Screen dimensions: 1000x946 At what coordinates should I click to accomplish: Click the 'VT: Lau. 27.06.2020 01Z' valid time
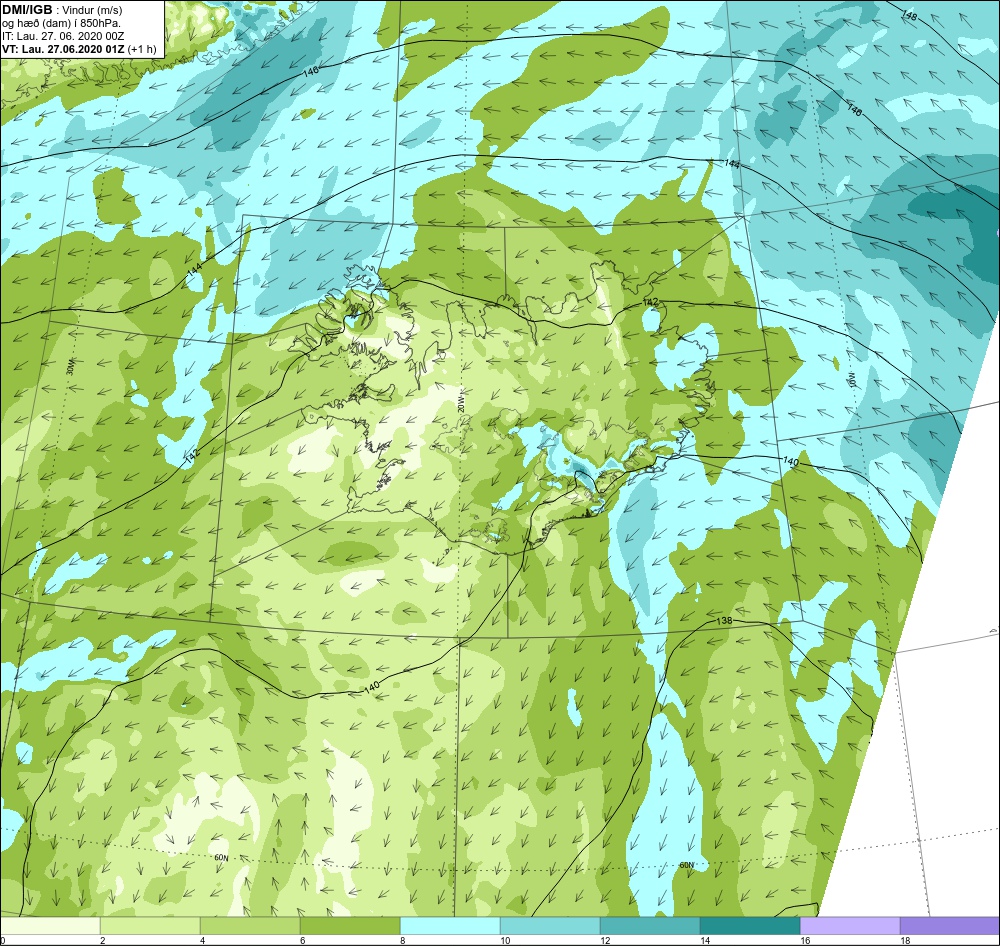[x=64, y=49]
